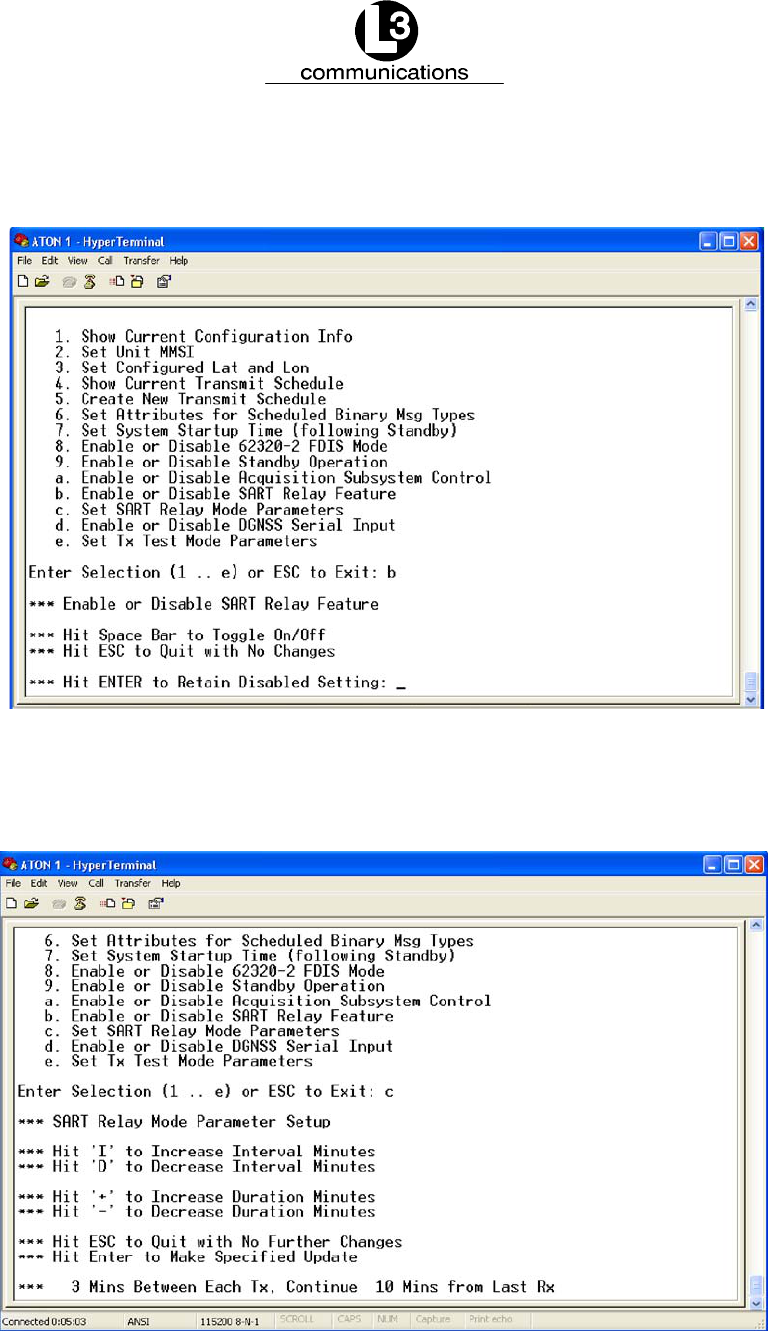Screen dimensions: 768x1331
Task: Click '115200 8-N-1' in status bar
Action: pyautogui.click(x=229, y=1321)
